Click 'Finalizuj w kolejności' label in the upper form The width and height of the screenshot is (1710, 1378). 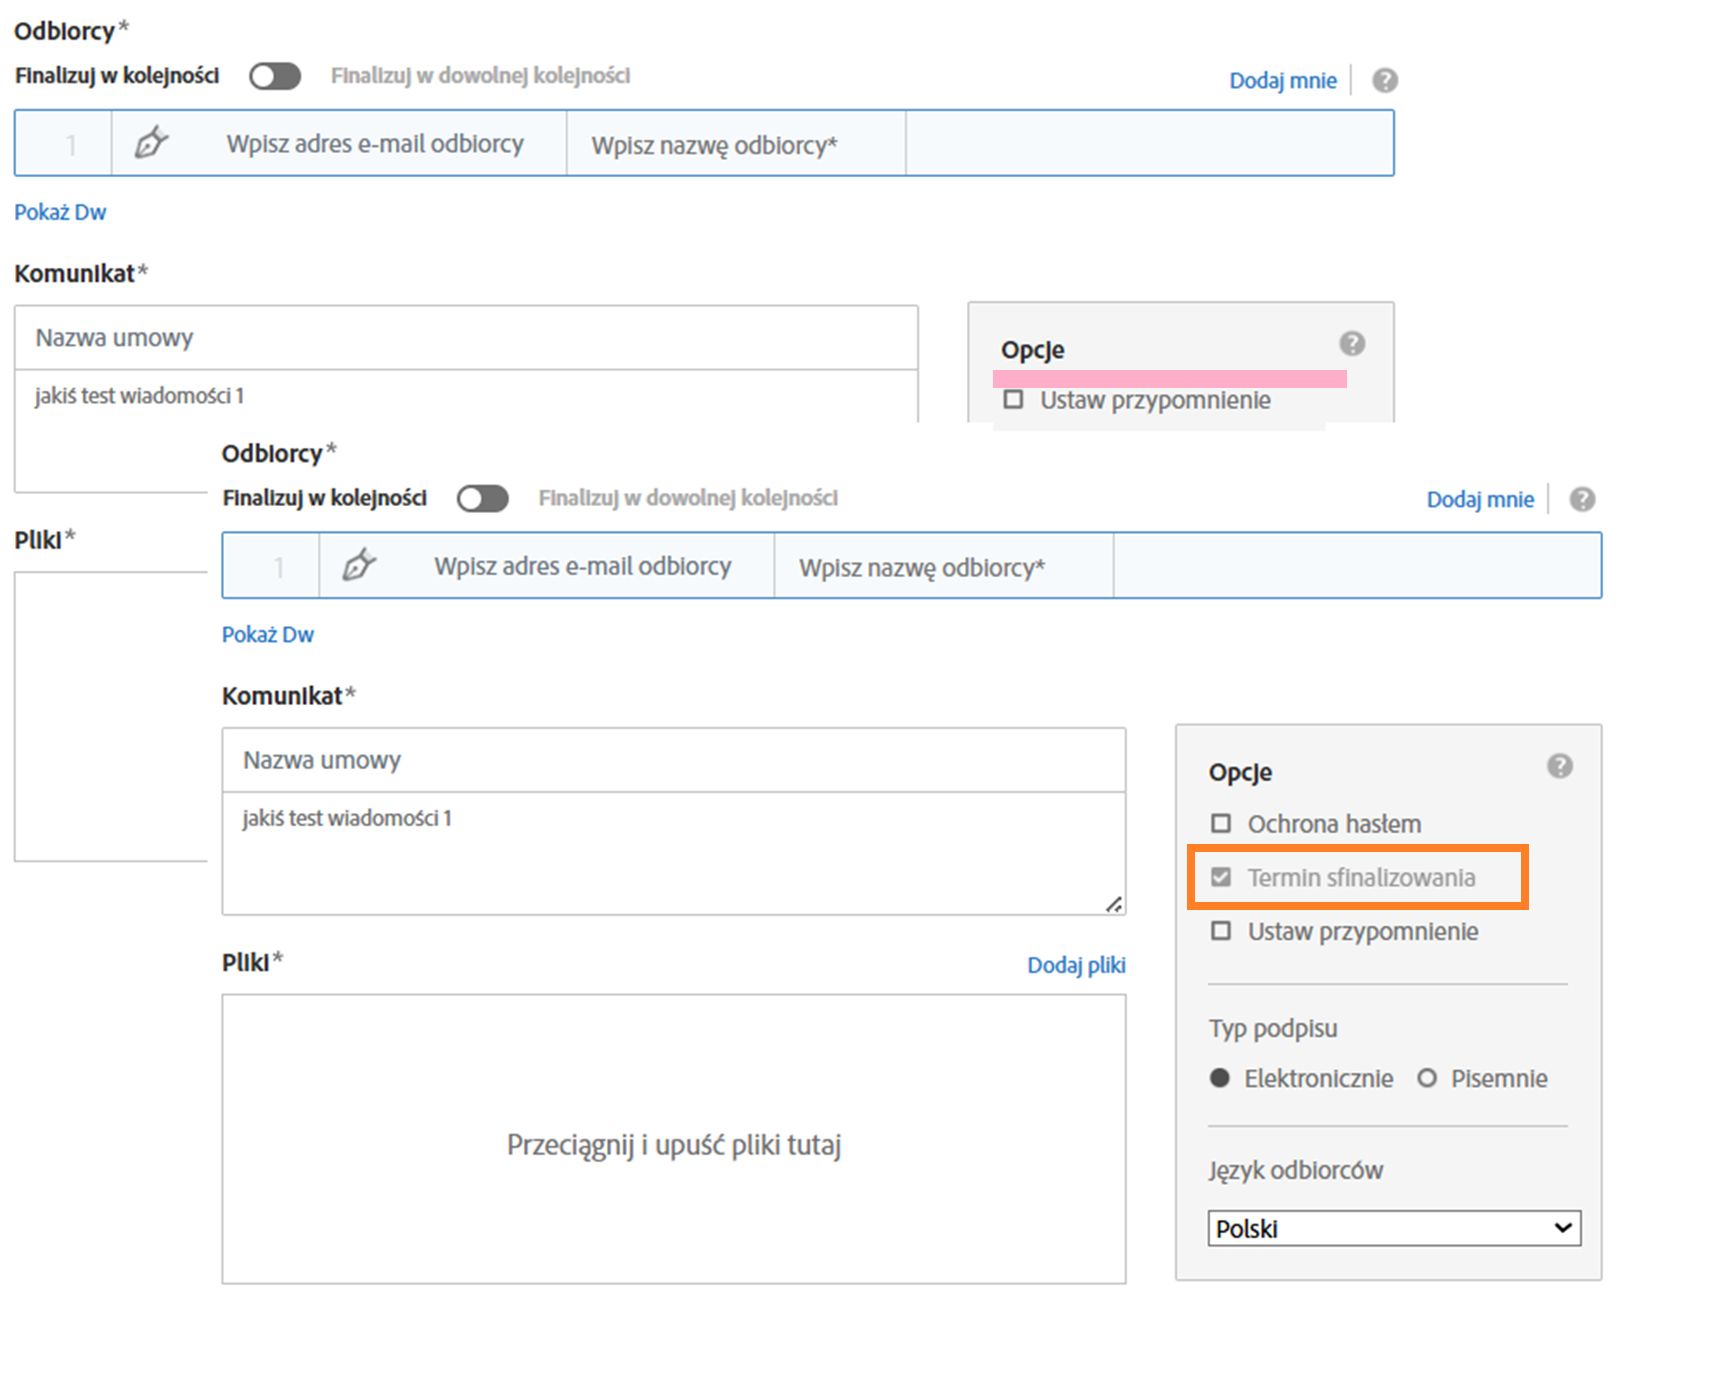click(117, 76)
